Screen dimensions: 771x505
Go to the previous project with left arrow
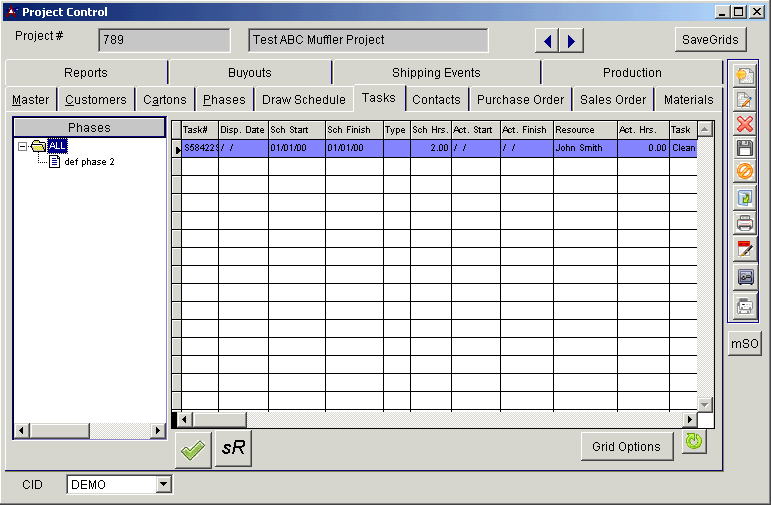(x=547, y=41)
